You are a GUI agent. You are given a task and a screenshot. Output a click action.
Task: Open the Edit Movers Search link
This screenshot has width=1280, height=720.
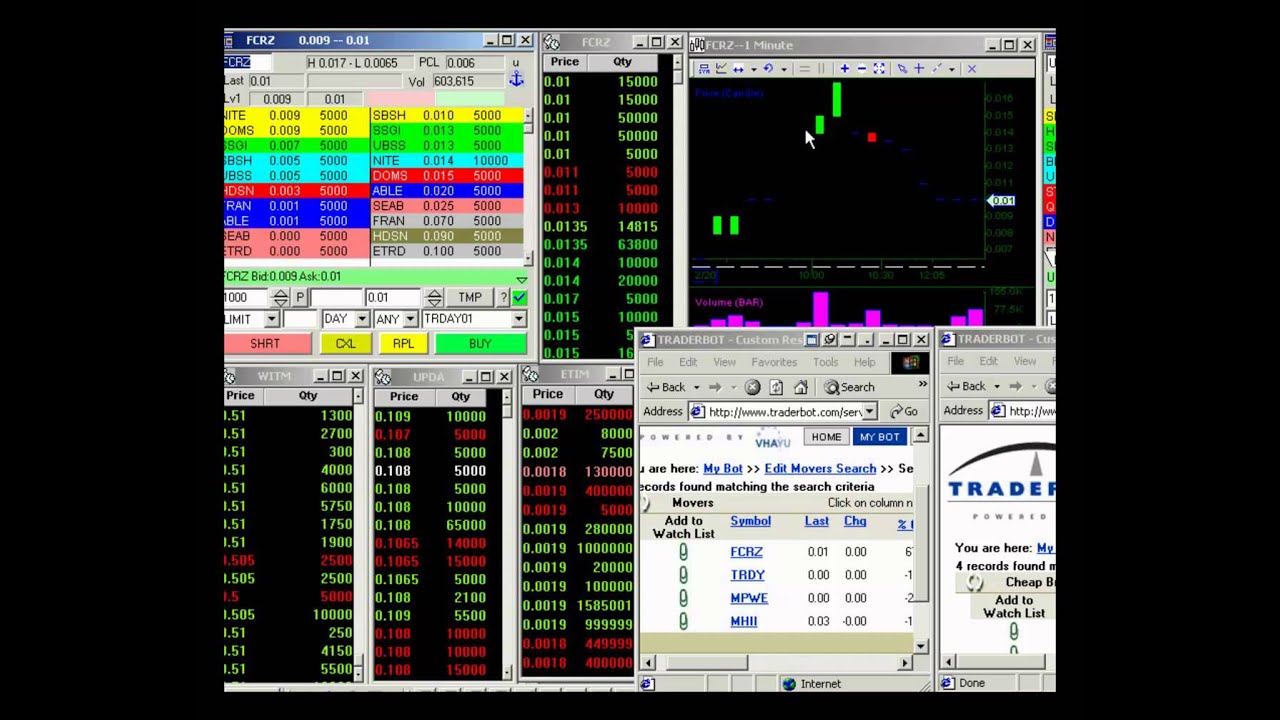(x=820, y=469)
